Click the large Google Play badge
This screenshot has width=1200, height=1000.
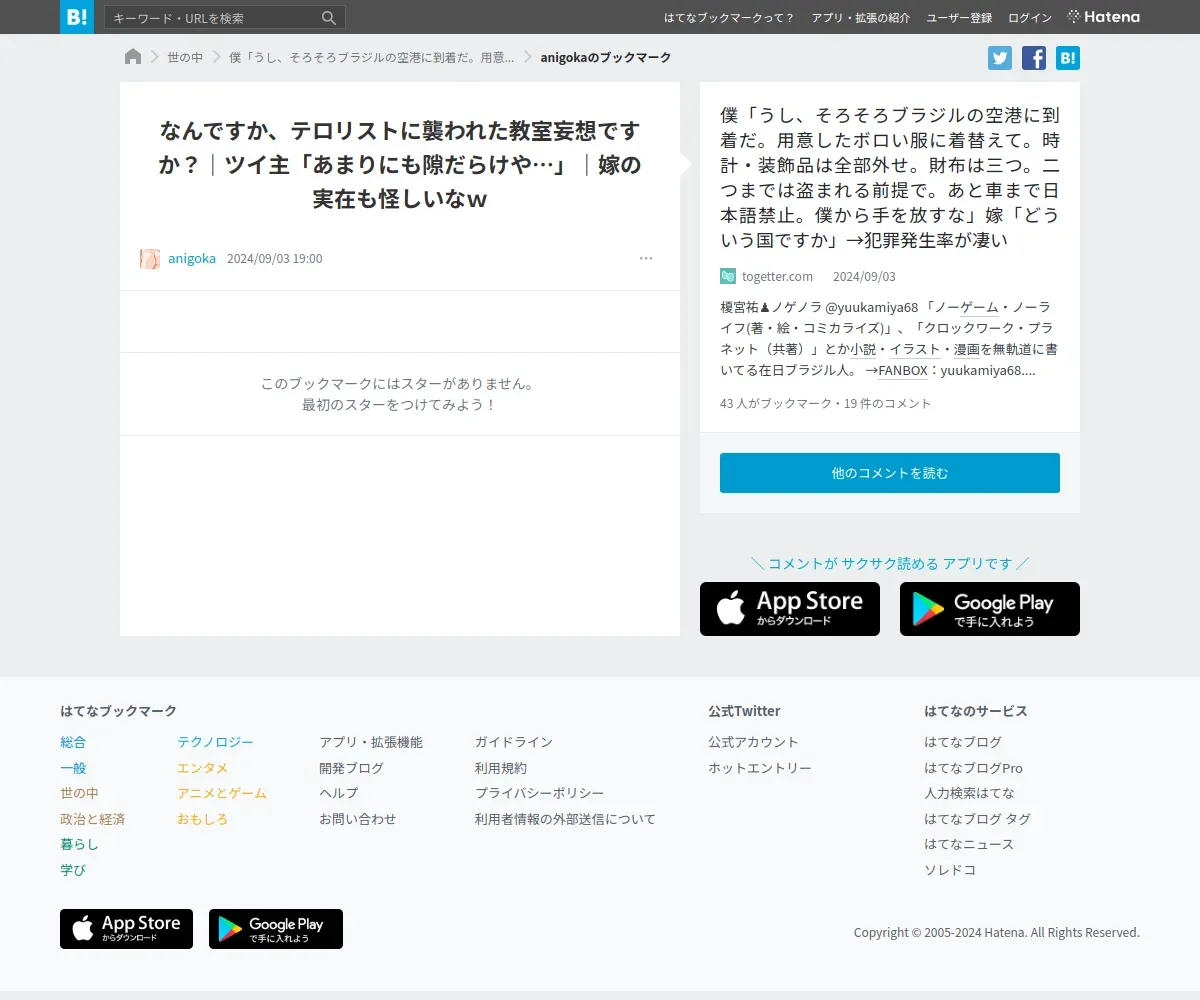tap(990, 609)
